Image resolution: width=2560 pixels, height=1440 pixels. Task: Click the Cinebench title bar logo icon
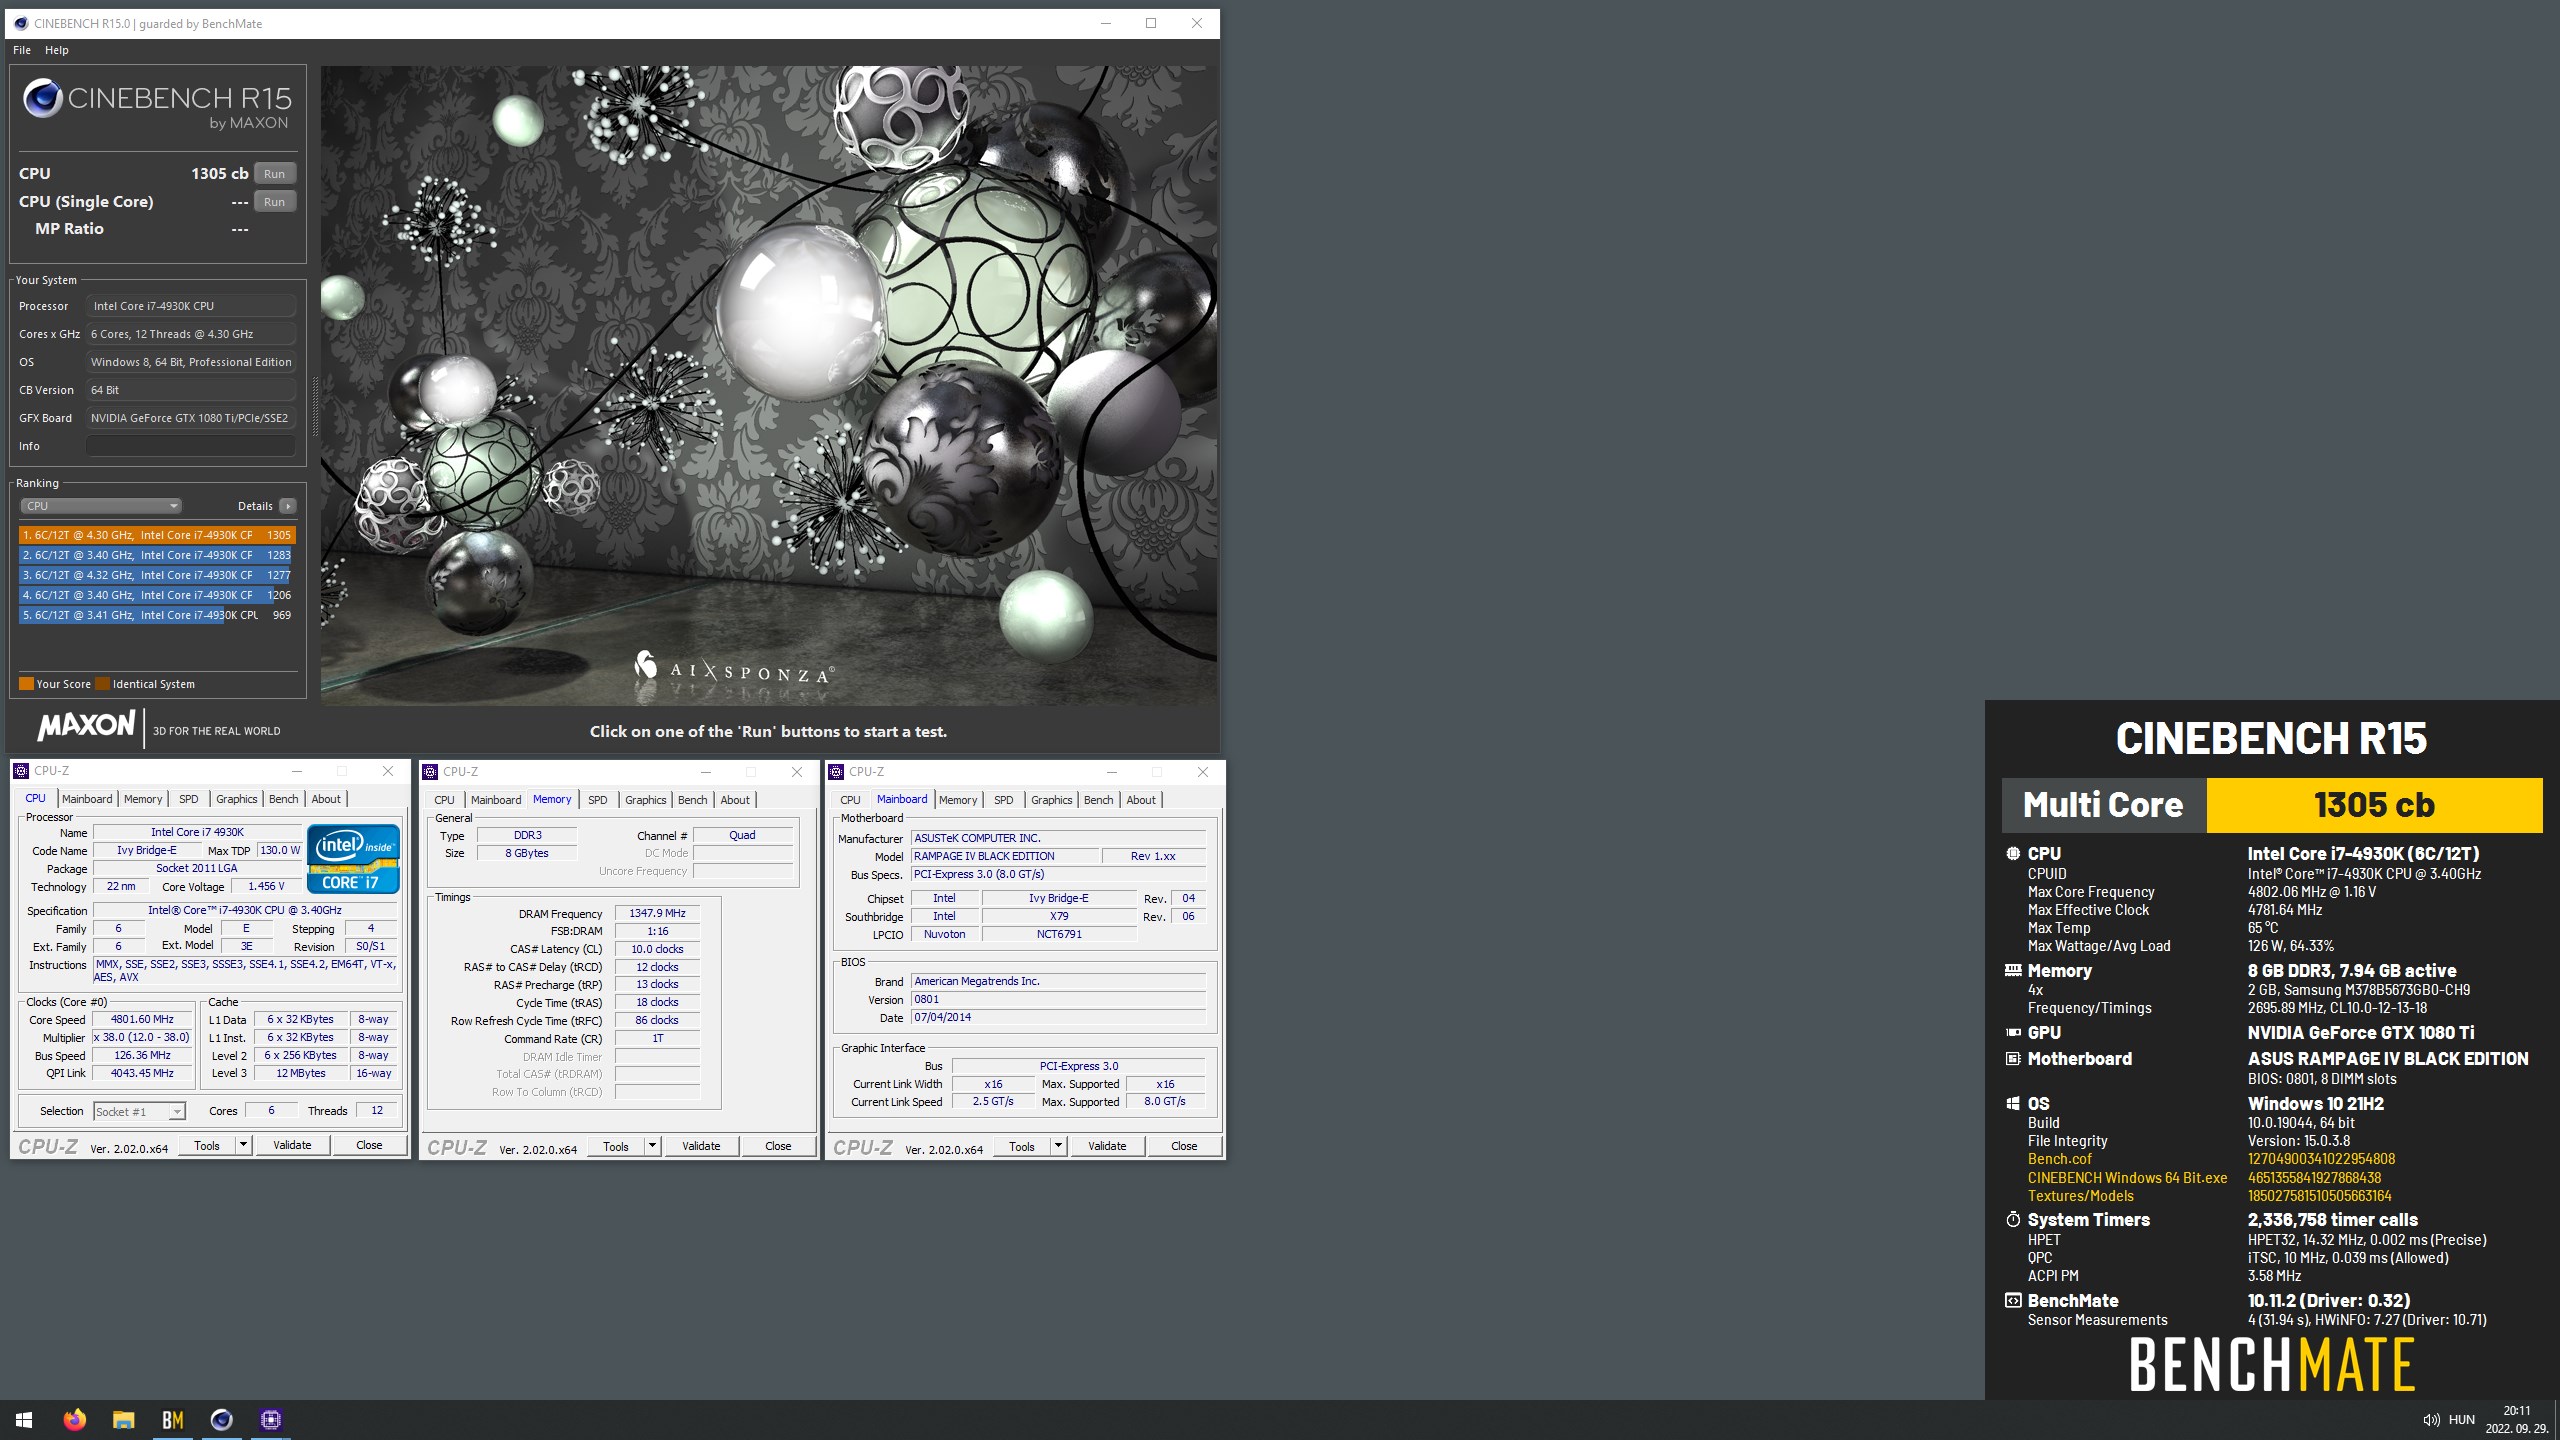click(21, 23)
